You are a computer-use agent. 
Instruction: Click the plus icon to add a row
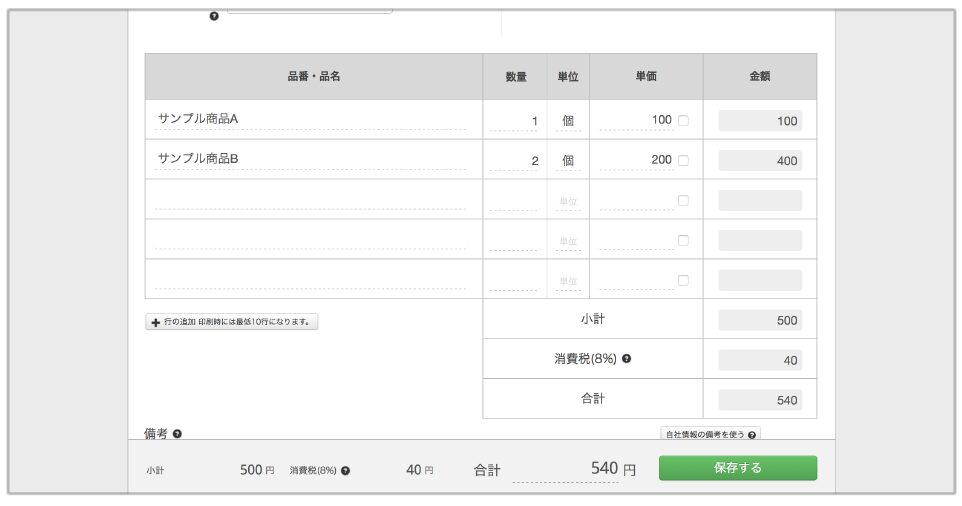[x=155, y=322]
